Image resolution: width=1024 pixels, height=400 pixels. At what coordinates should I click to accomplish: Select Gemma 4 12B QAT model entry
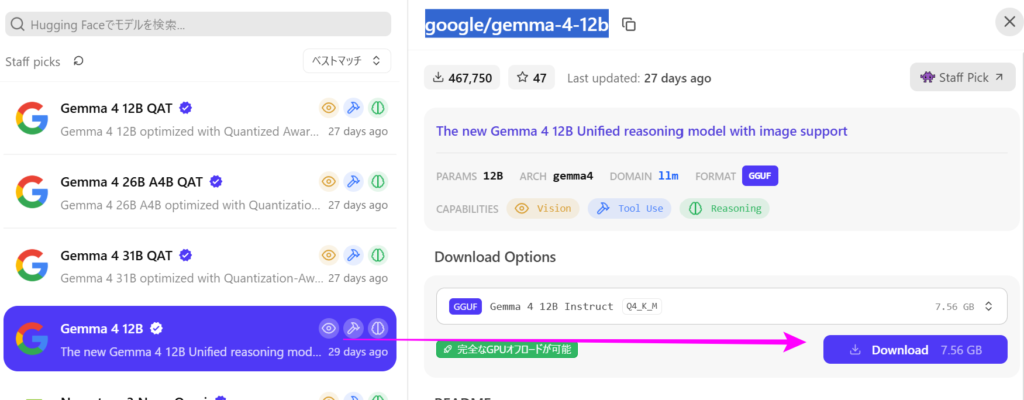tap(198, 118)
